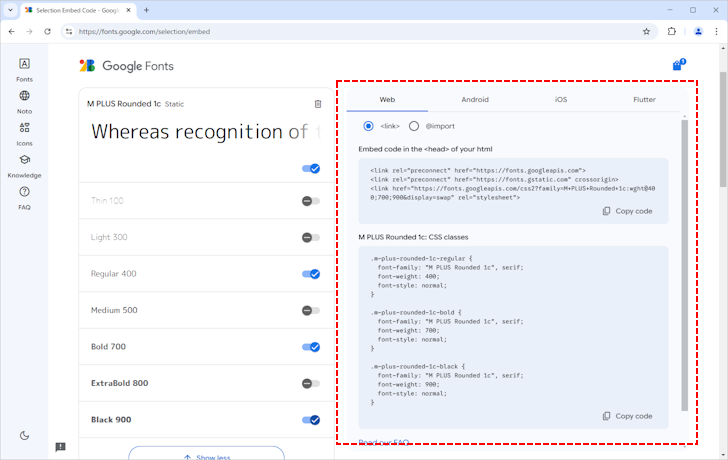
Task: Enable the ExtraBold 800 style
Action: click(311, 383)
